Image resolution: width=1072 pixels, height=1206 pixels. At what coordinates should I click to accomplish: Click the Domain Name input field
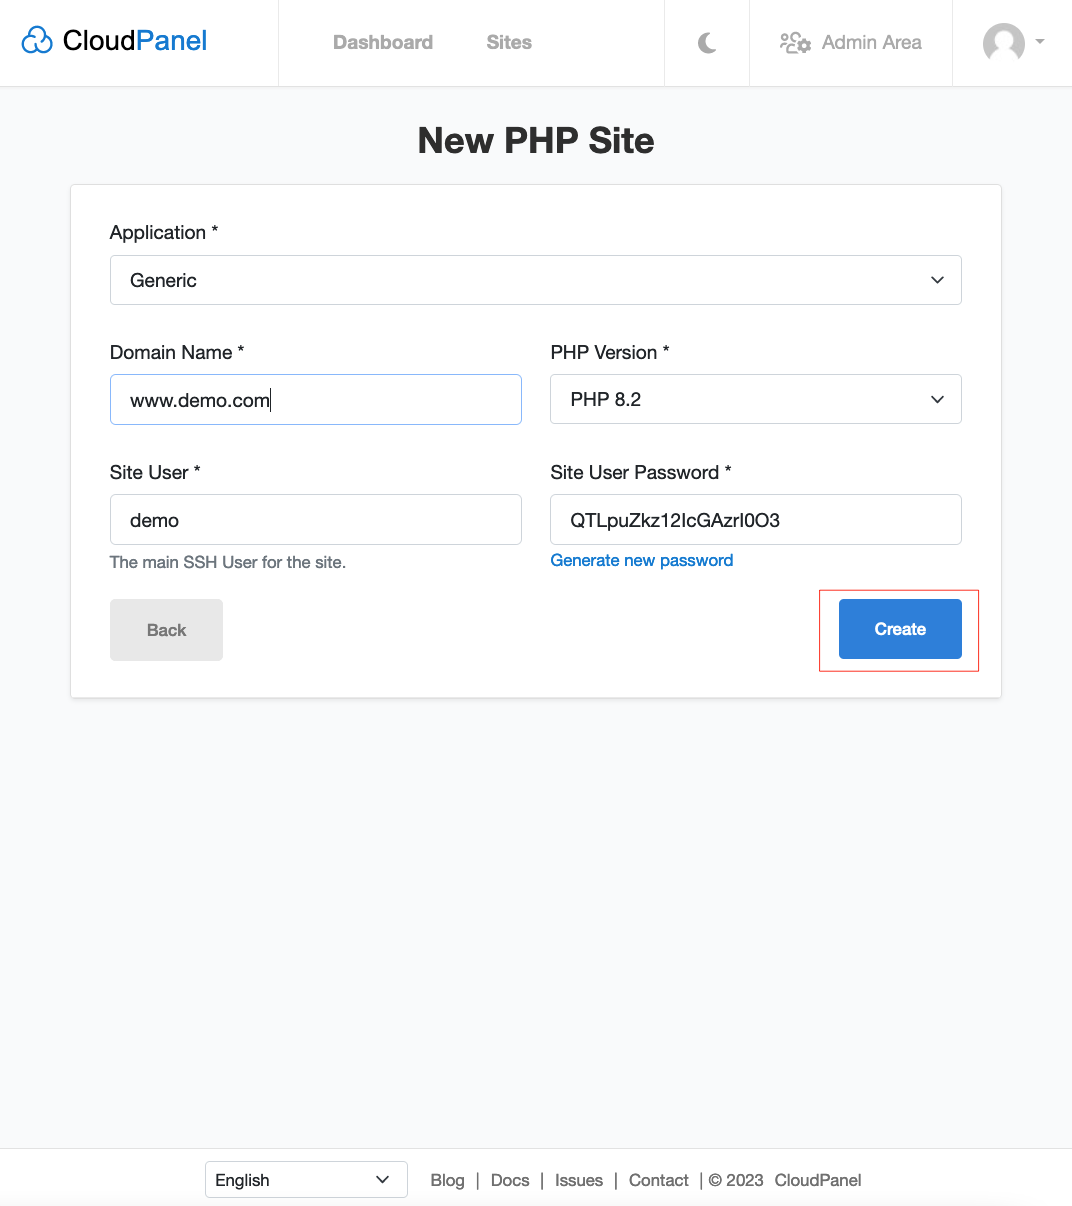click(315, 400)
